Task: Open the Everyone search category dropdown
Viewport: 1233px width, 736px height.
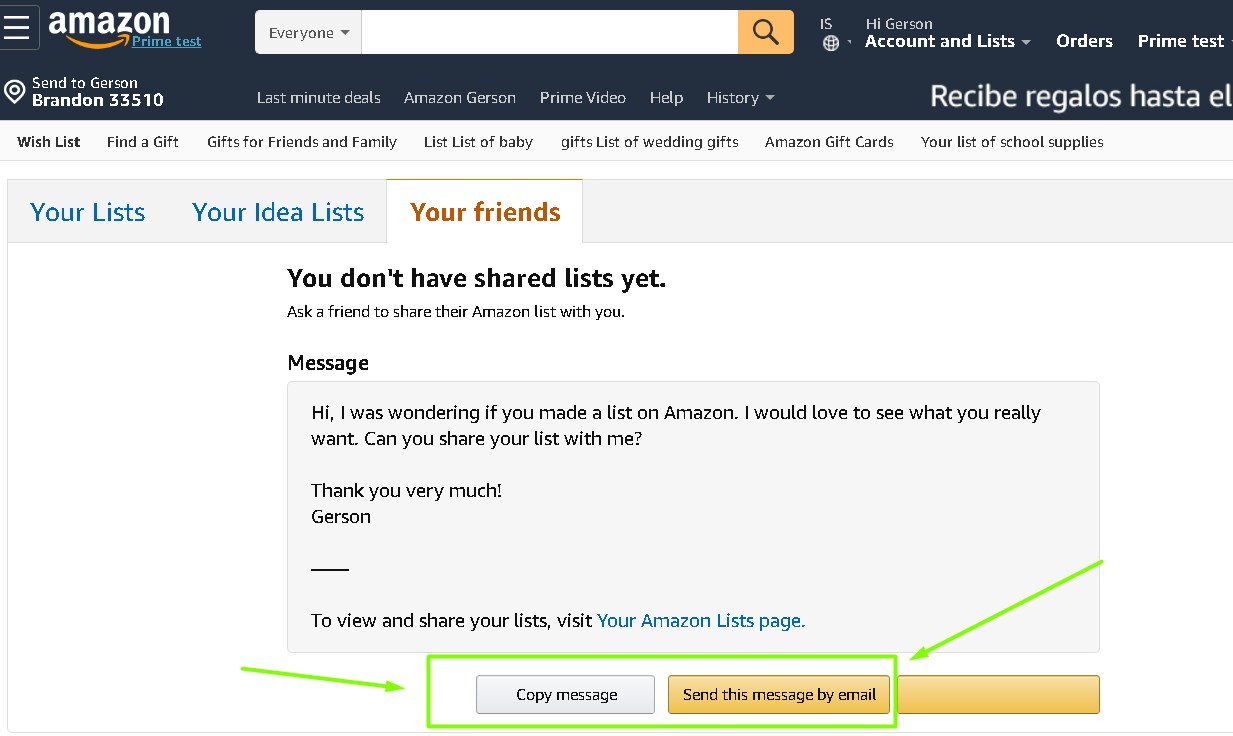Action: coord(308,33)
